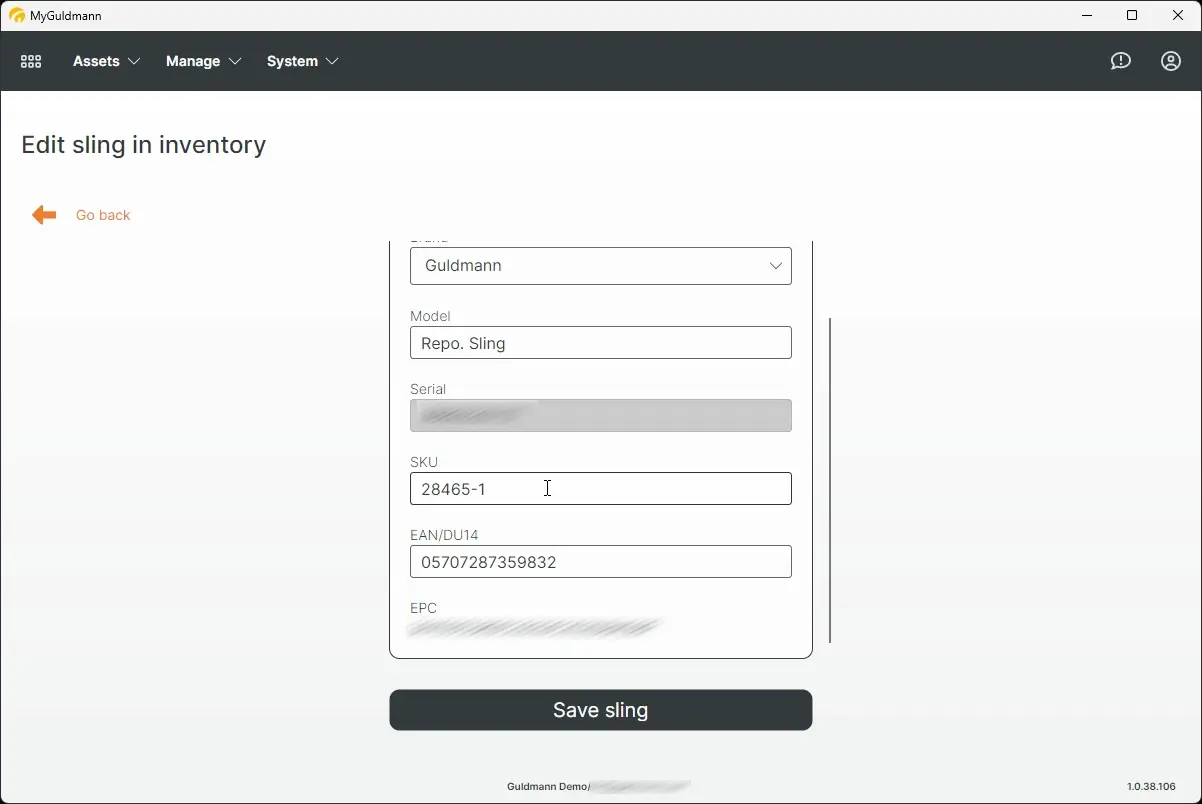Expand the Manage menu chevron
The width and height of the screenshot is (1202, 804).
[236, 61]
